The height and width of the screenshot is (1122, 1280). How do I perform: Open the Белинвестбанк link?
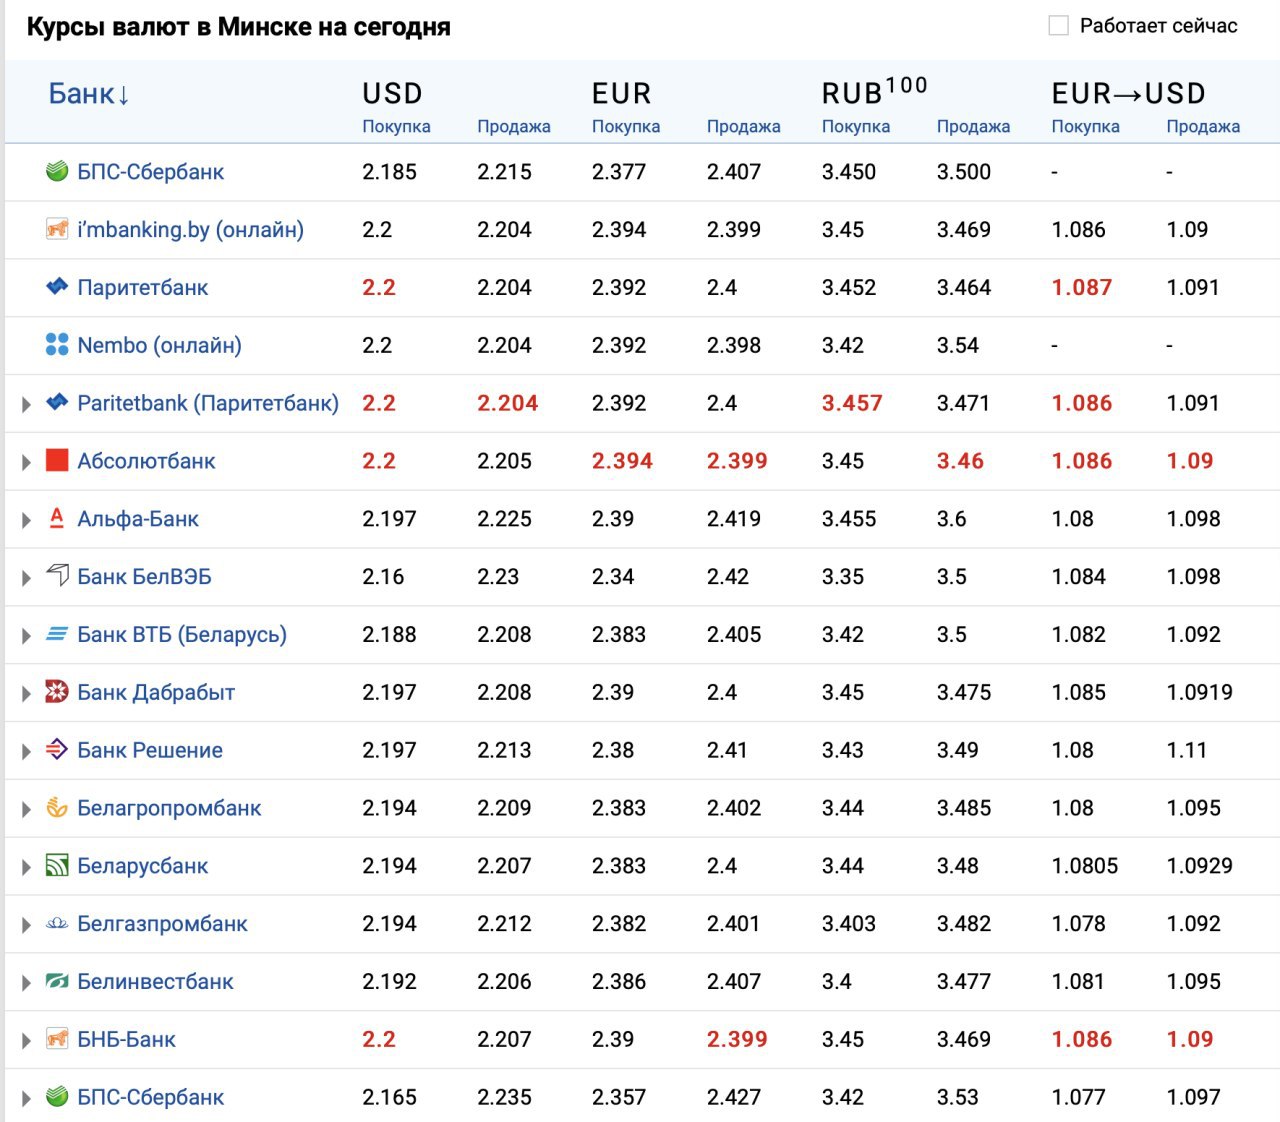(x=155, y=982)
